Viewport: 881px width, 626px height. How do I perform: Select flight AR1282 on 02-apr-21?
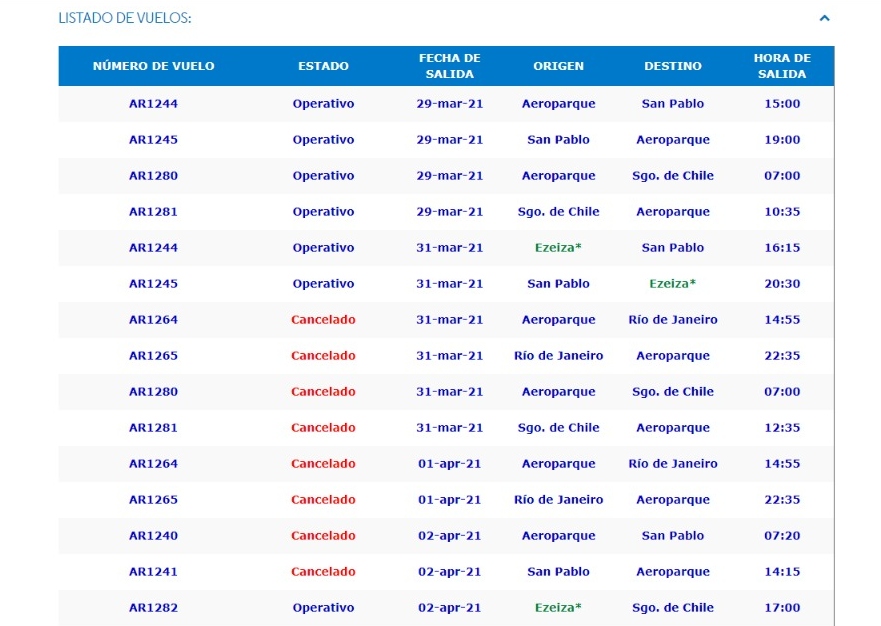pyautogui.click(x=153, y=607)
